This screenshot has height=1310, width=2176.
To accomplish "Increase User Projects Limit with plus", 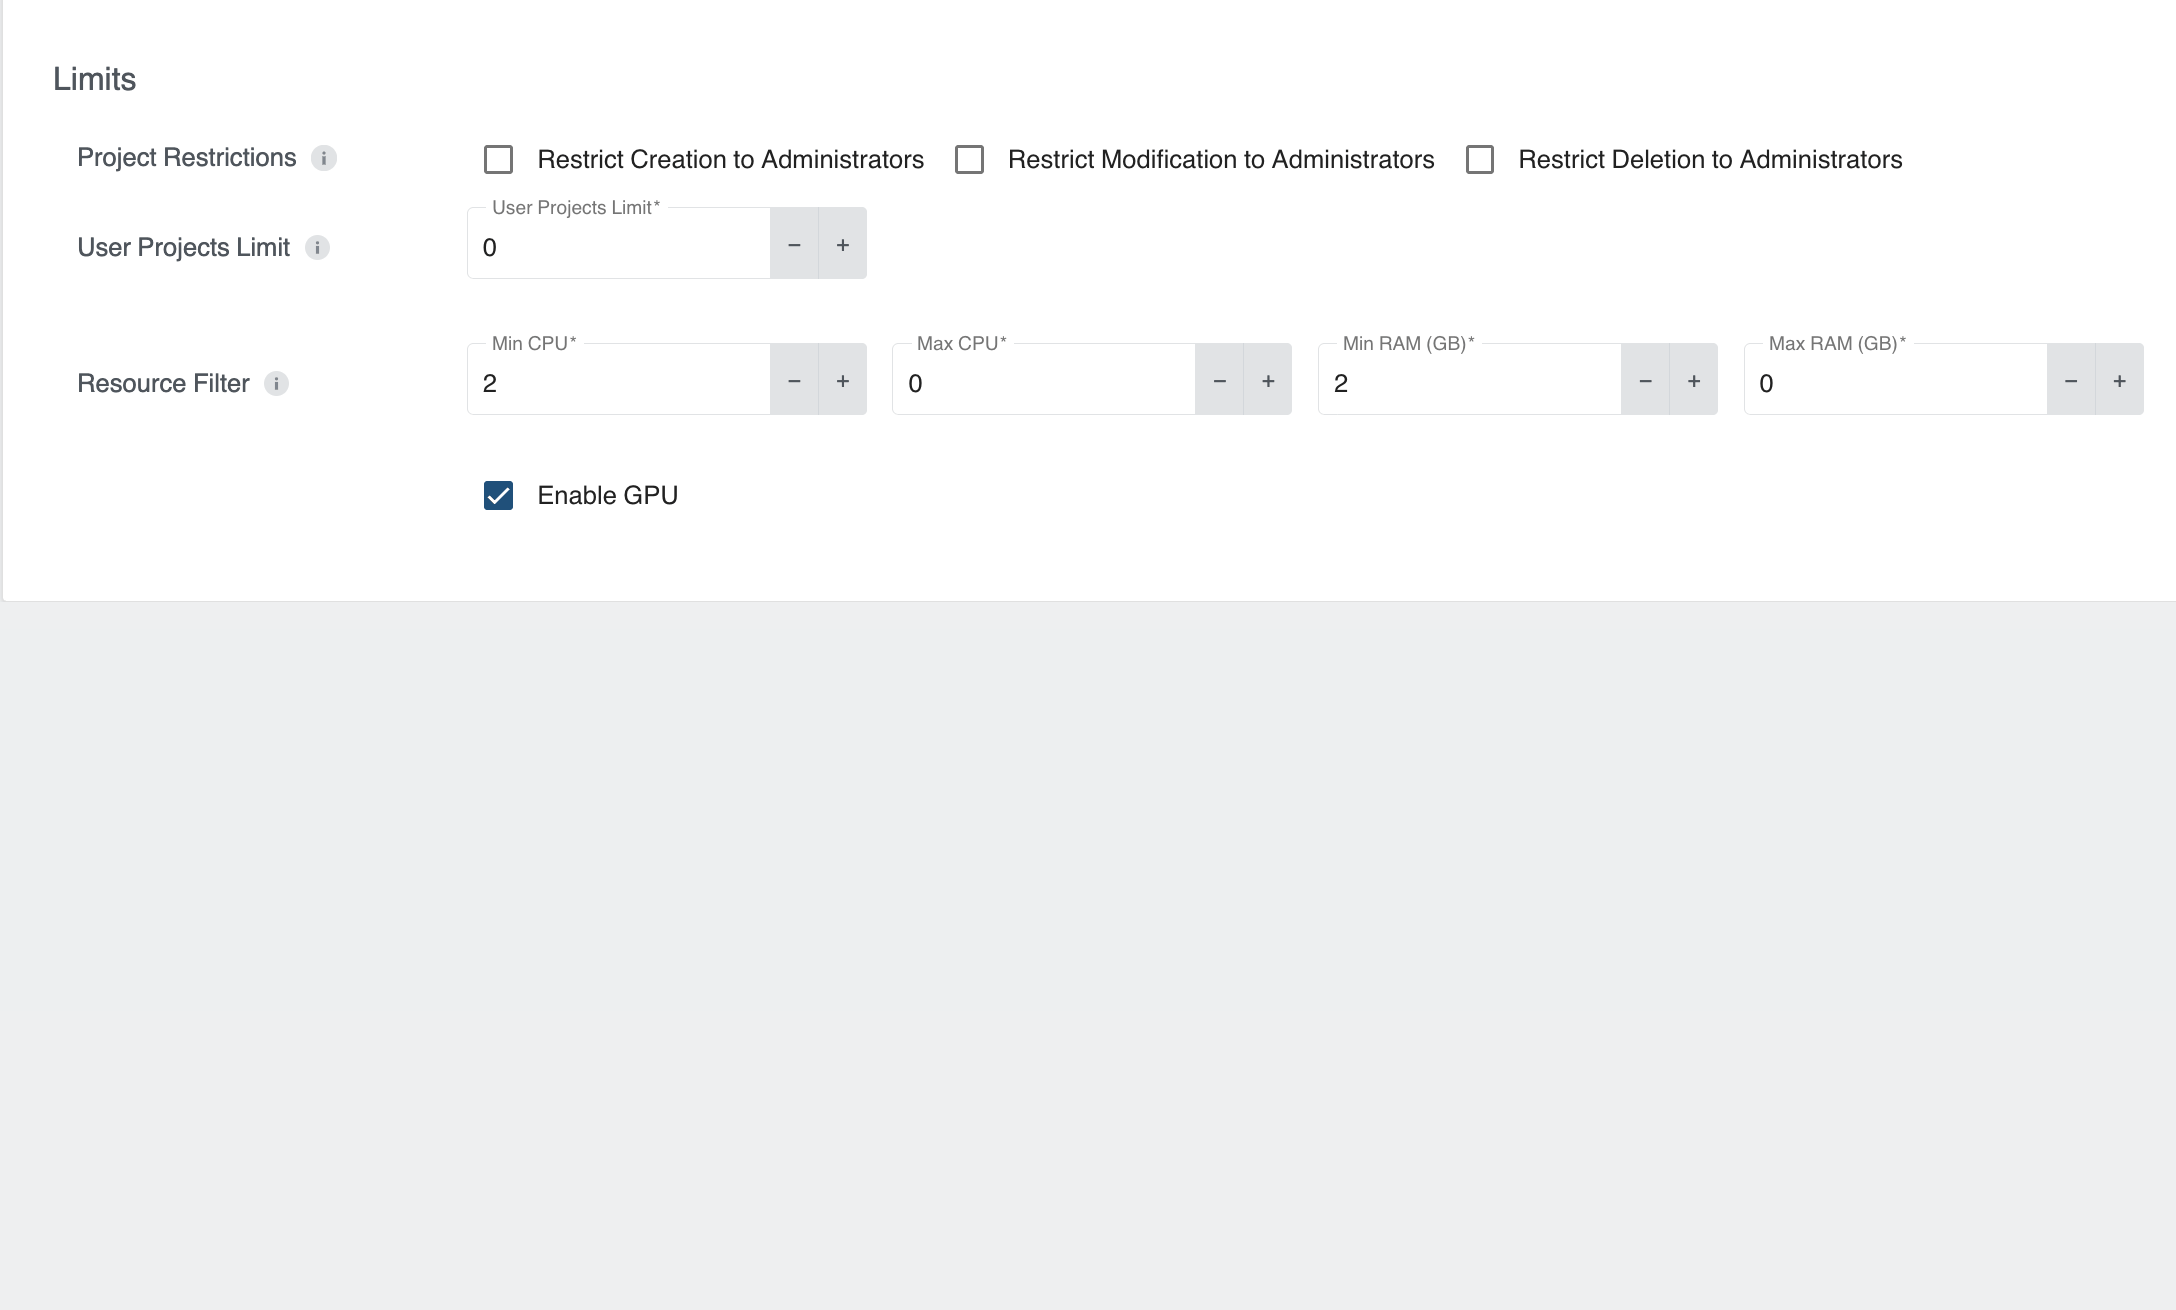I will tap(843, 245).
